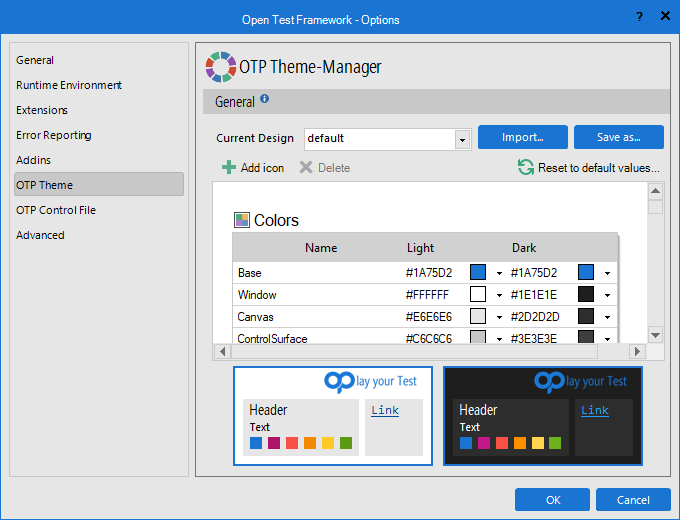Click the vertical scrollbar down arrow
The width and height of the screenshot is (680, 520).
pyautogui.click(x=655, y=335)
